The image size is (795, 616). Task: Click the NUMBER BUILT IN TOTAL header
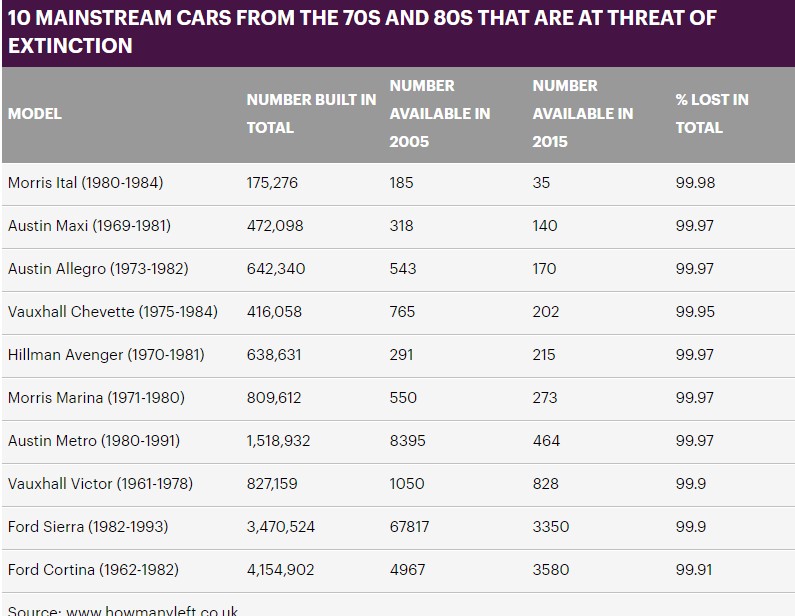click(311, 113)
